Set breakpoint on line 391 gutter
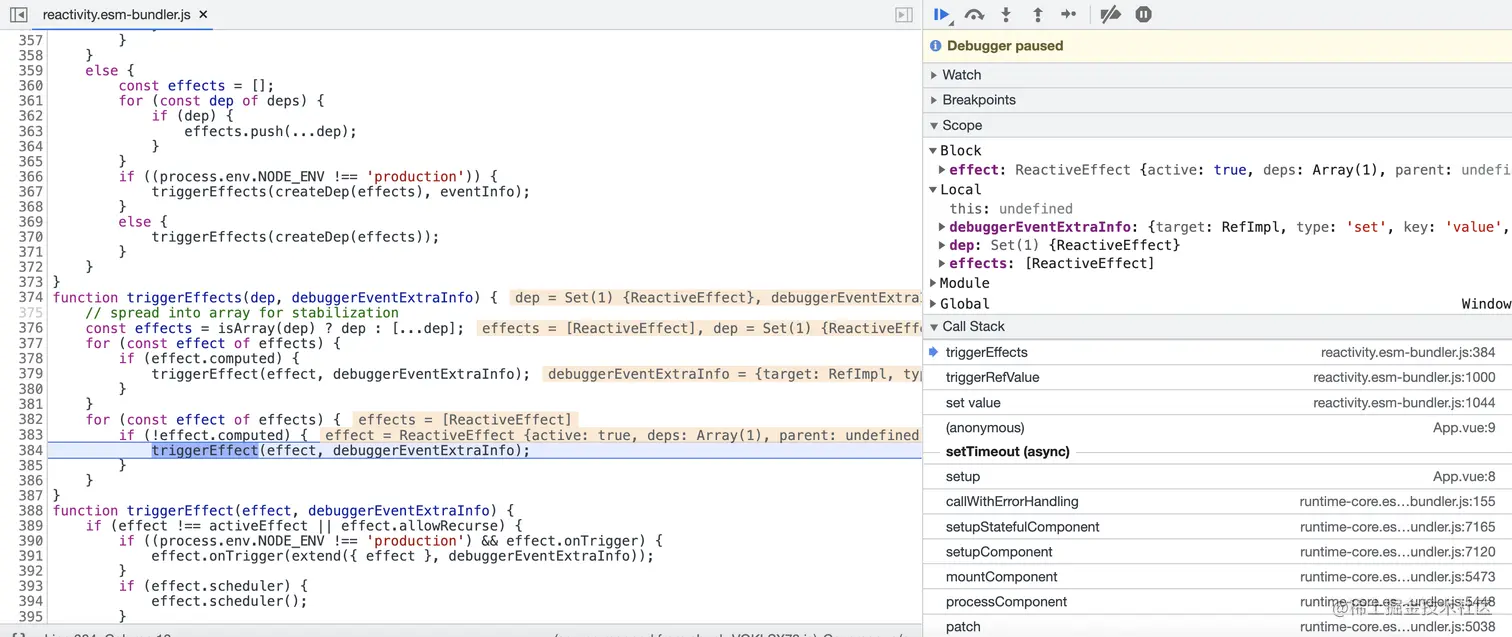 [30, 556]
